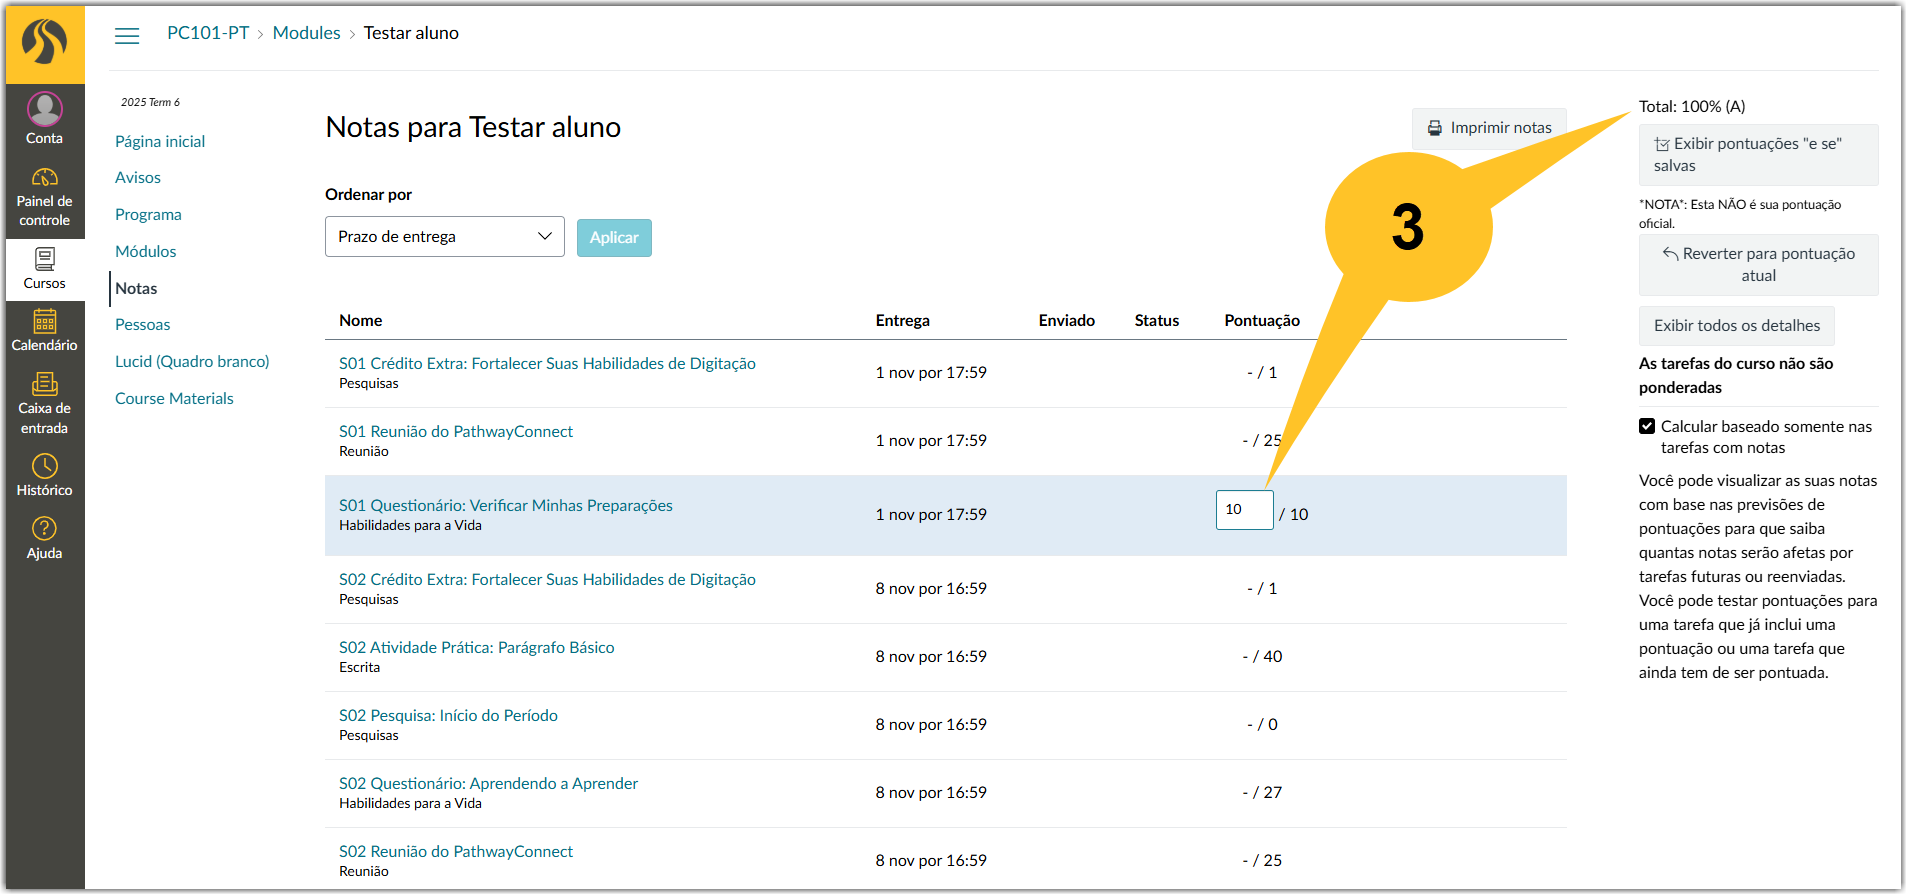Open the Conta profile avatar

tap(45, 108)
